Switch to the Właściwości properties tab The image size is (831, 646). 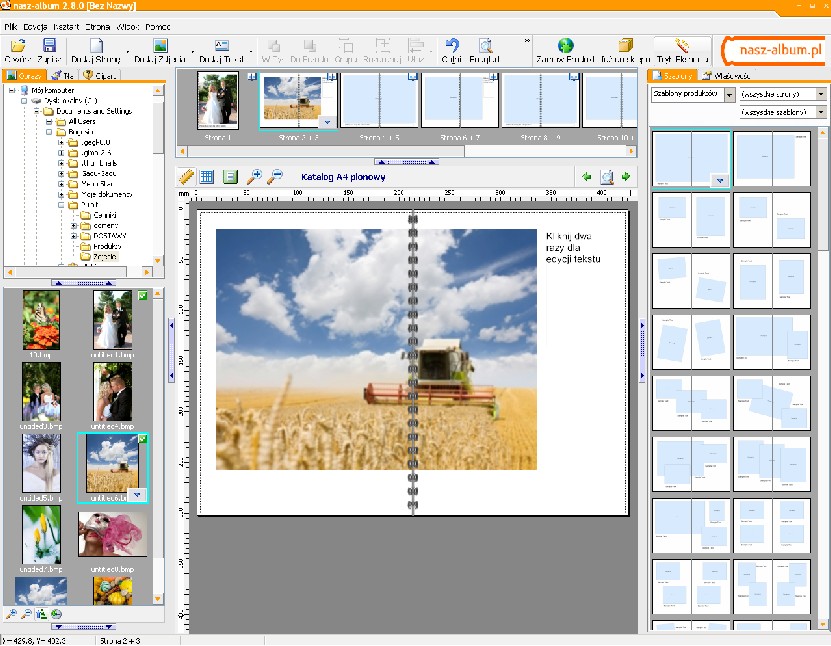click(726, 75)
